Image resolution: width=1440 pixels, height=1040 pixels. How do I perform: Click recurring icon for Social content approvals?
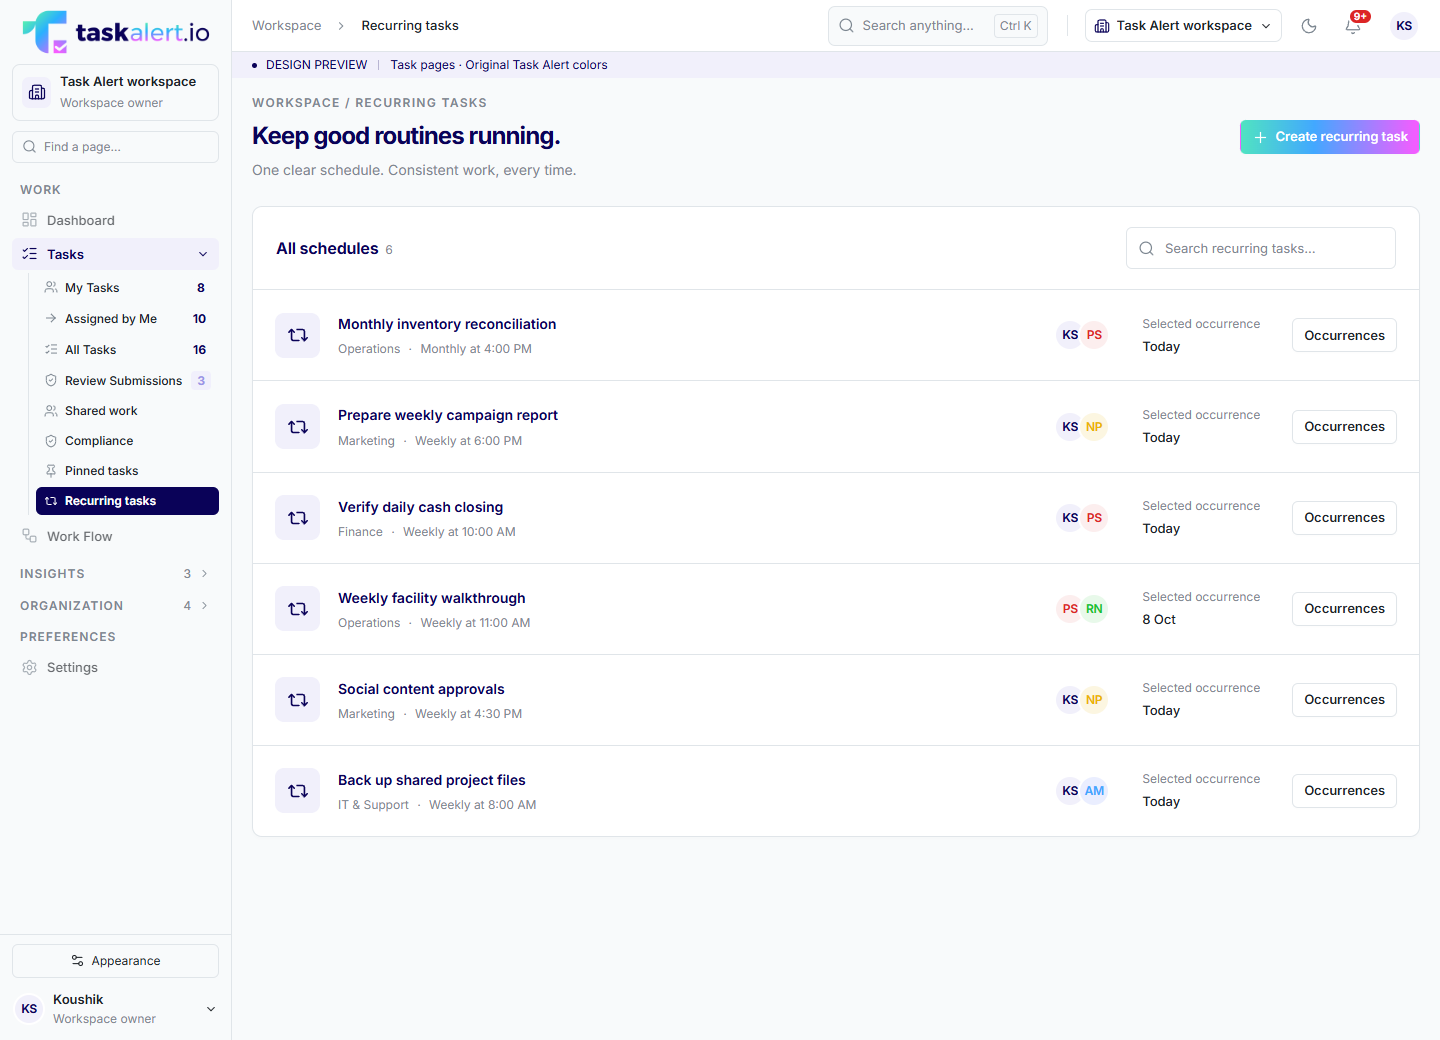pyautogui.click(x=298, y=700)
